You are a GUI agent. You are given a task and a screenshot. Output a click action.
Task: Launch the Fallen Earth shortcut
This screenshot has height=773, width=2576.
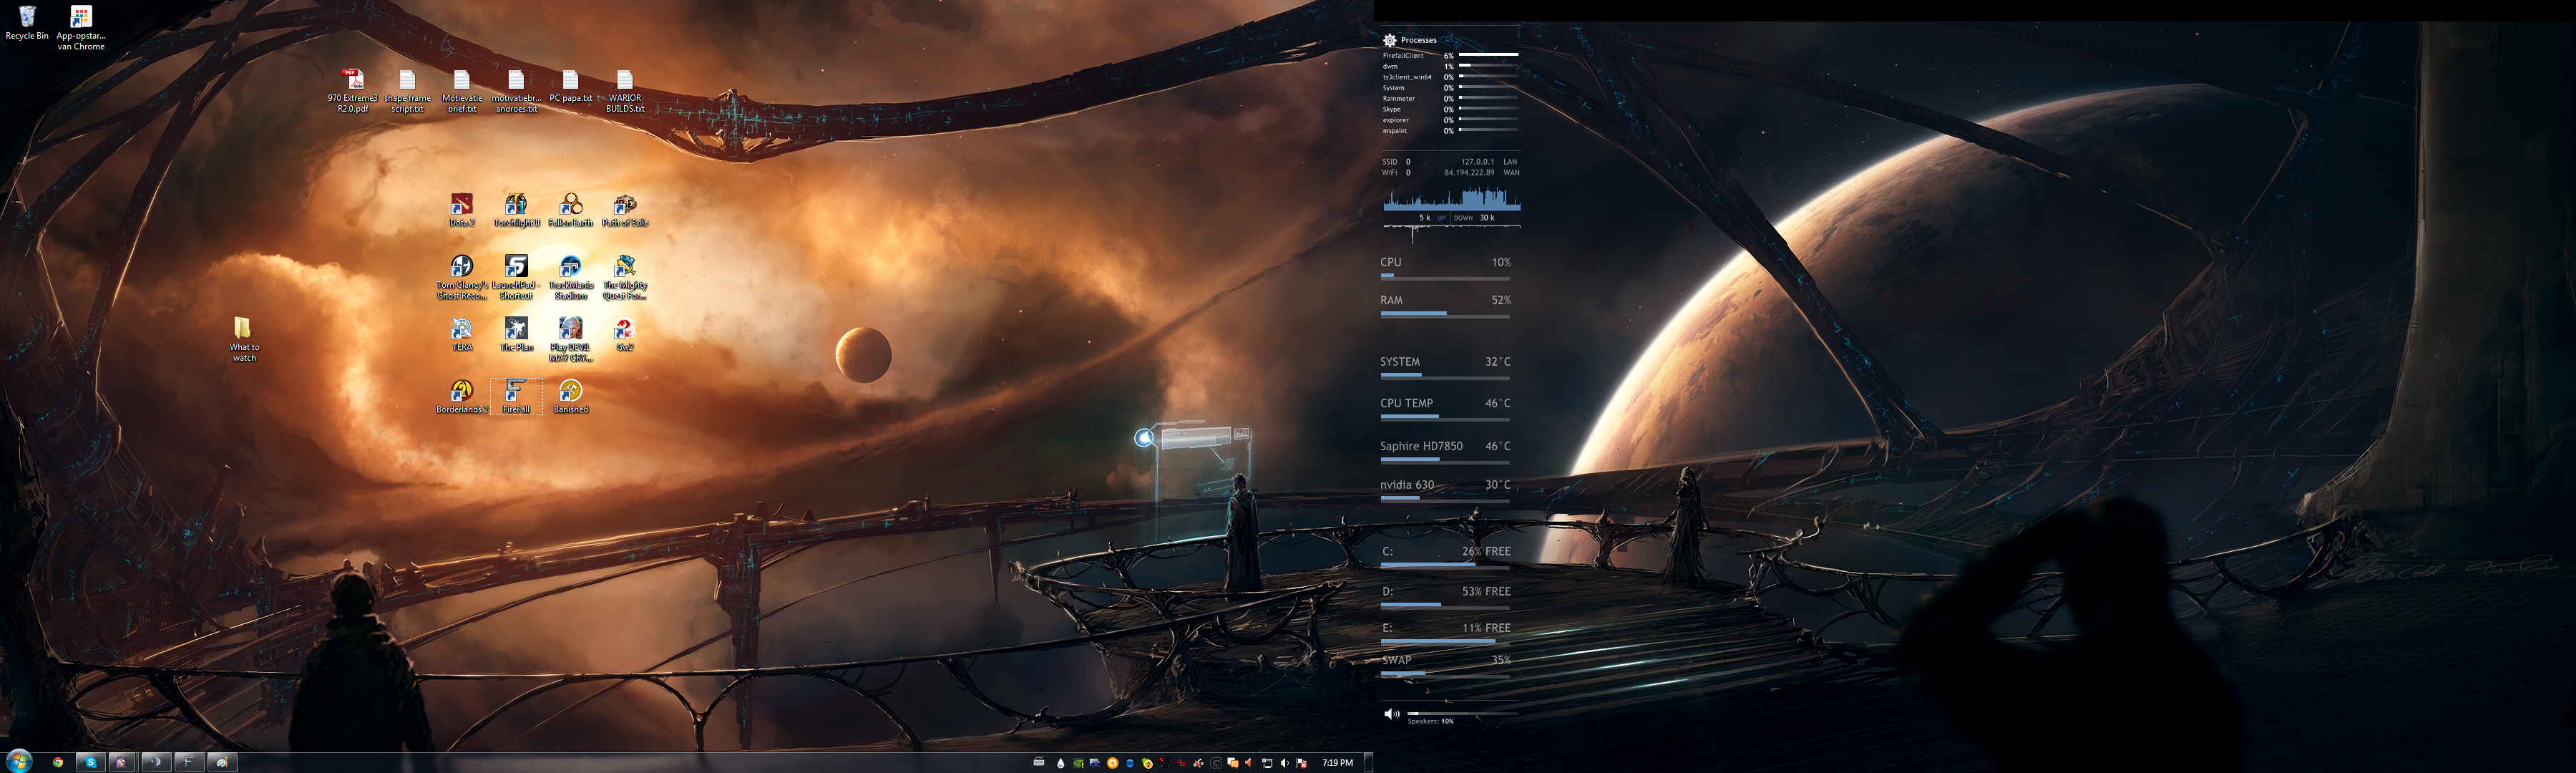[x=570, y=210]
